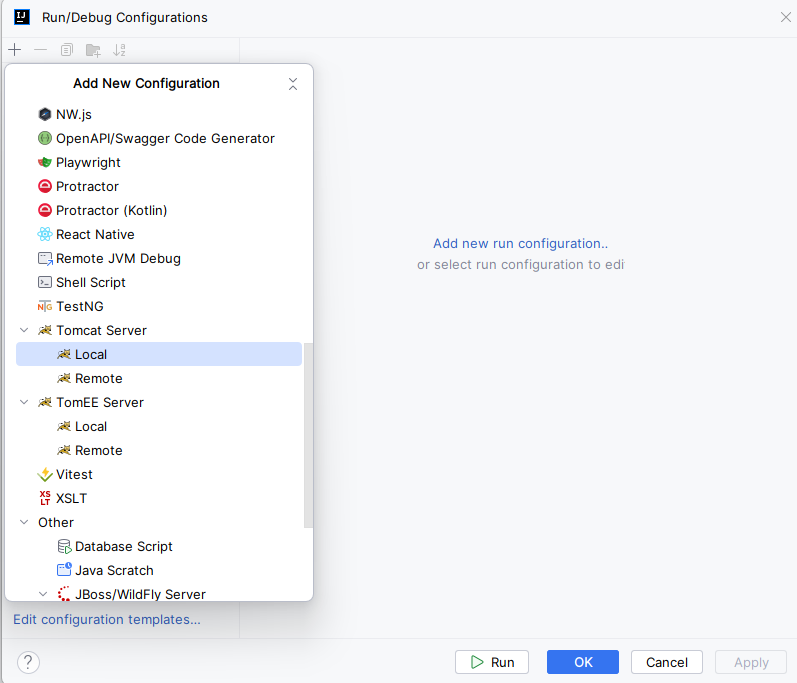Click the Protractor (Kotlin) label

(x=111, y=210)
